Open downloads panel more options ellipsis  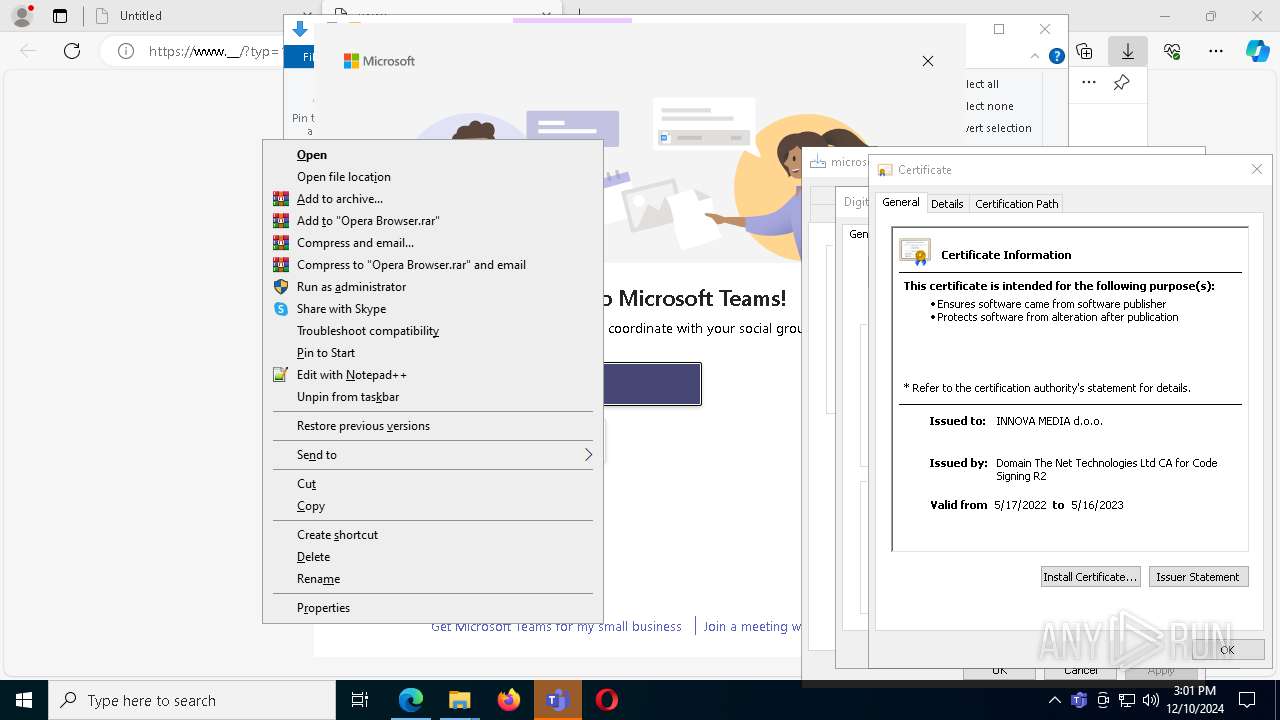point(1089,83)
